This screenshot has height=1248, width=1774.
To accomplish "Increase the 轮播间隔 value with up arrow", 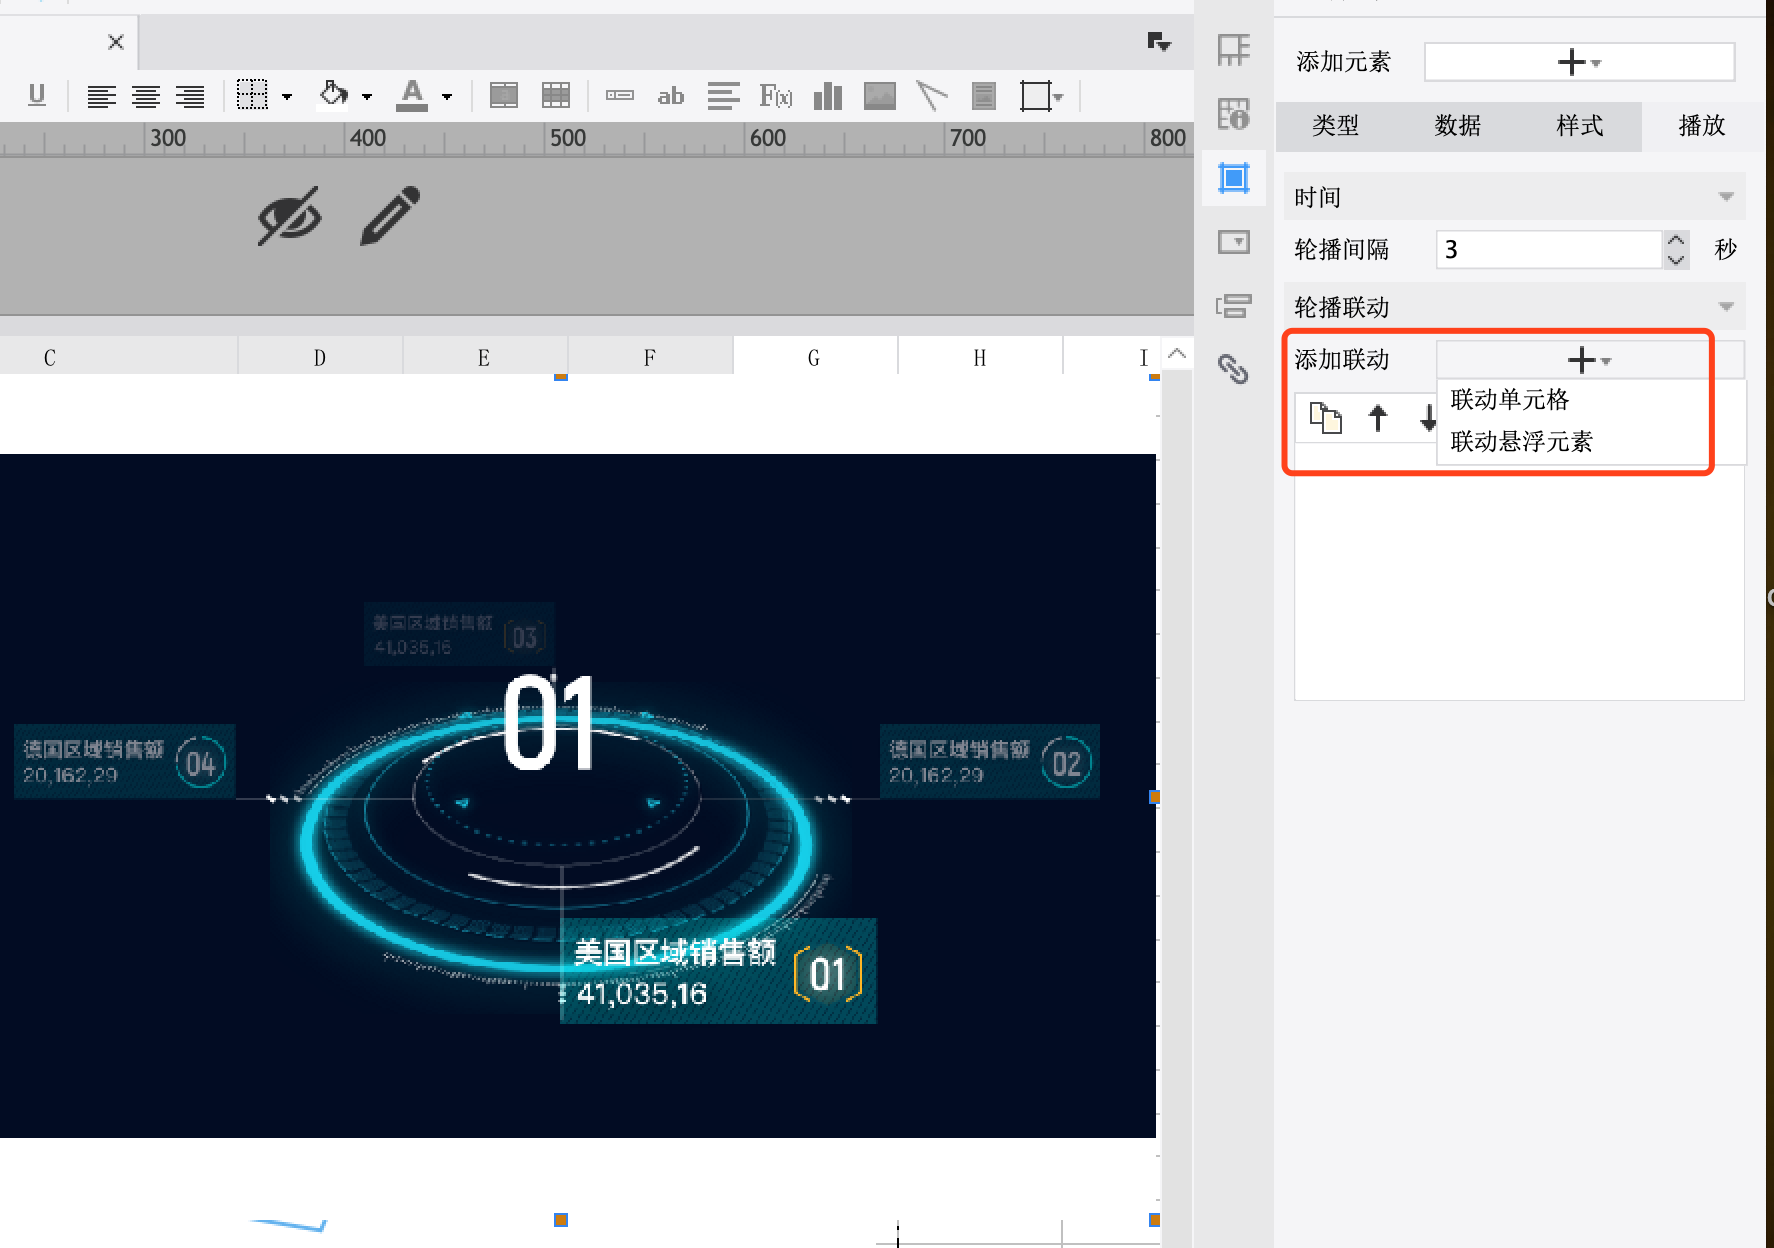I will [1676, 240].
